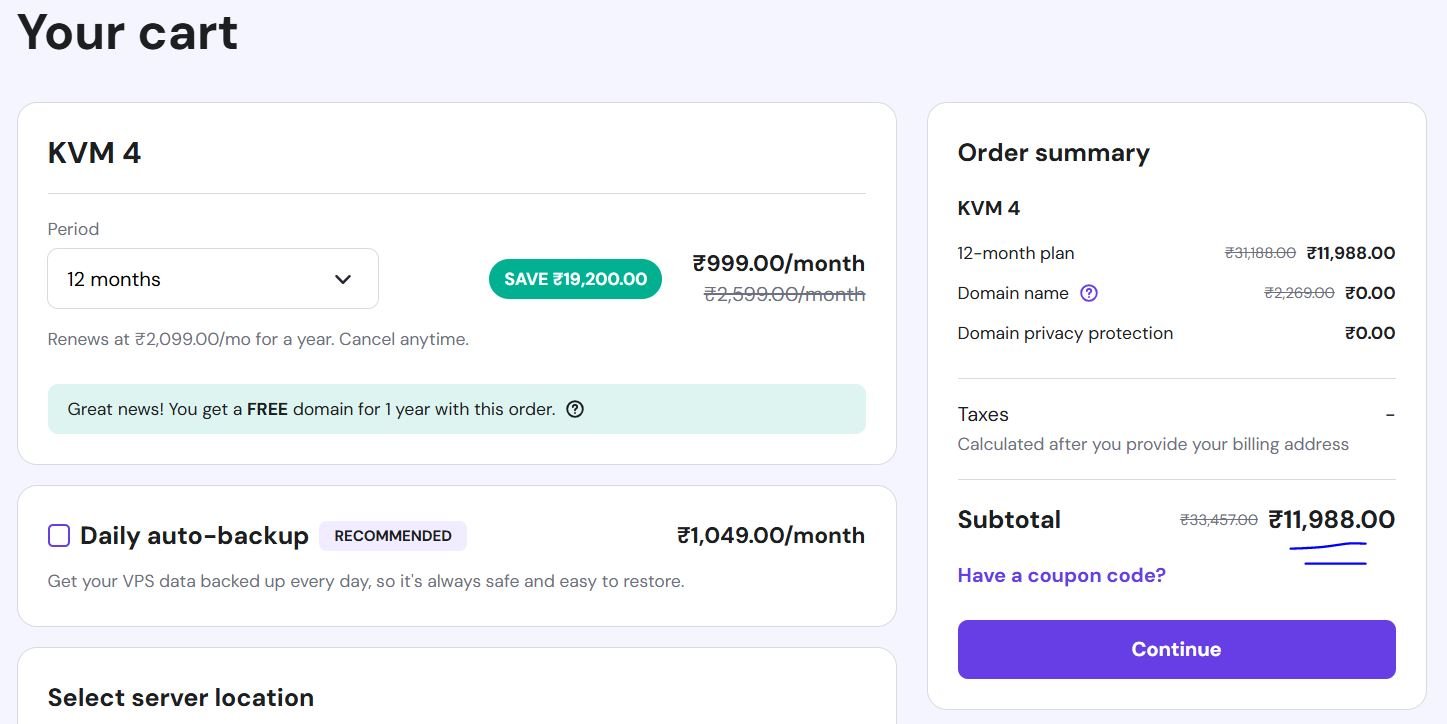Click the ₹1,049.00/month backup price
Viewport: 1447px width, 724px height.
coord(770,536)
